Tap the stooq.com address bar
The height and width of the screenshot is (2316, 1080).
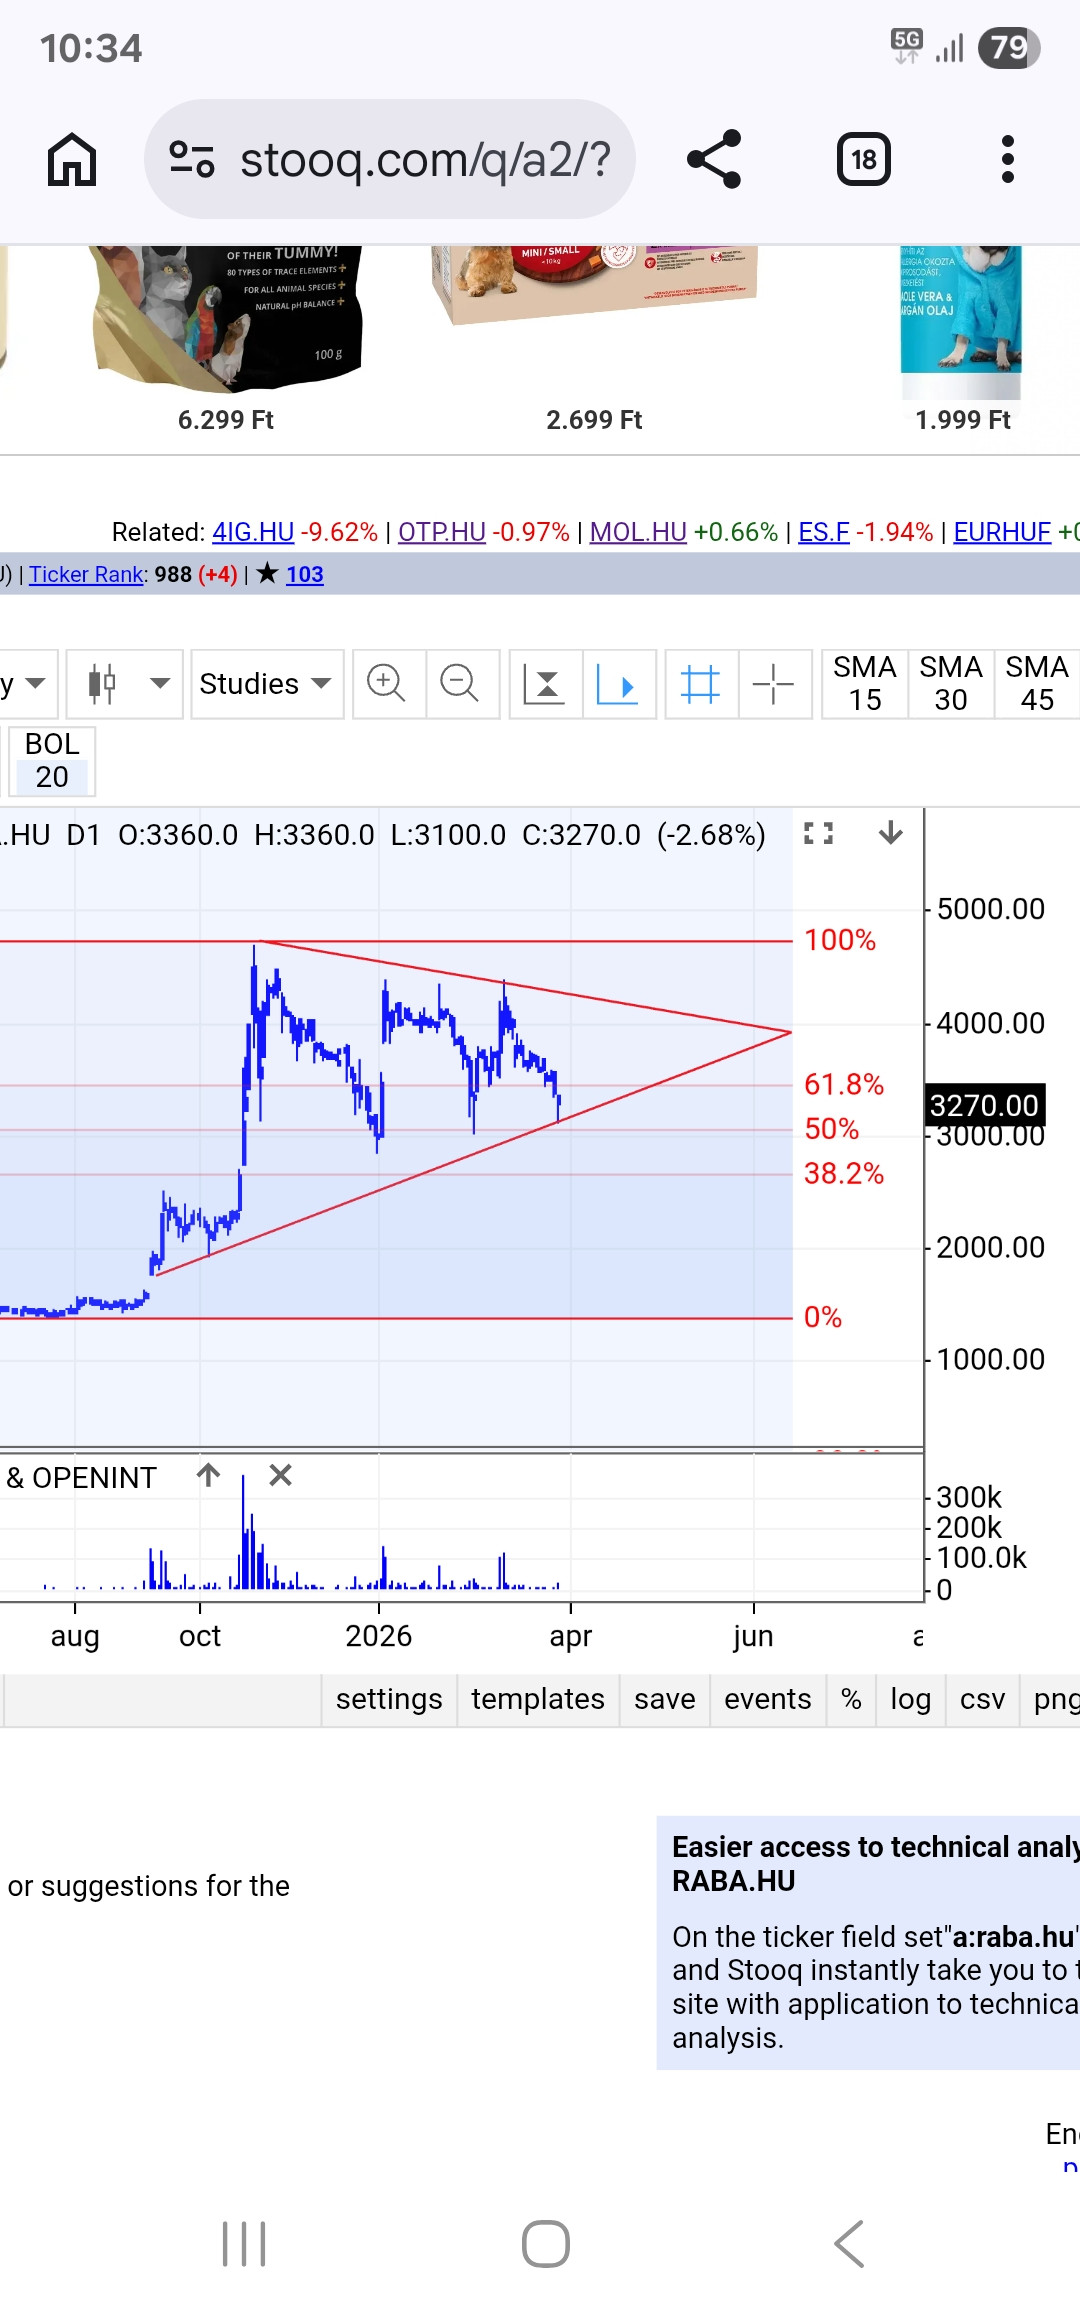pos(424,160)
